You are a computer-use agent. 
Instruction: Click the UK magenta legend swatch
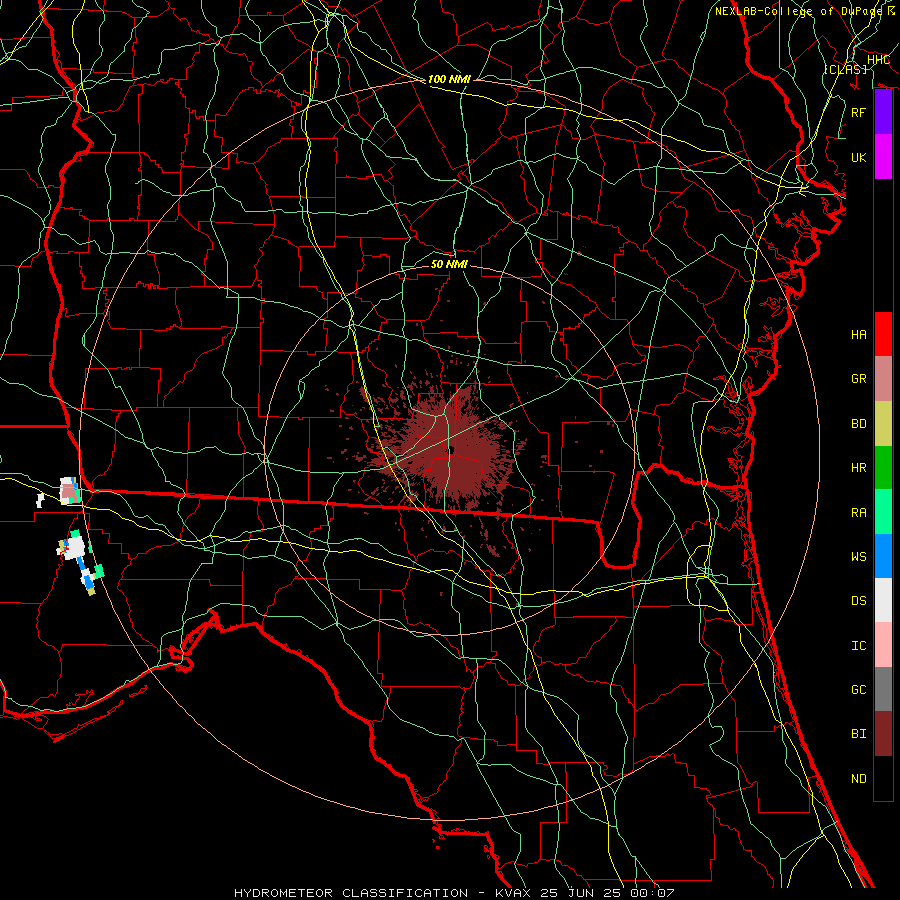point(883,157)
